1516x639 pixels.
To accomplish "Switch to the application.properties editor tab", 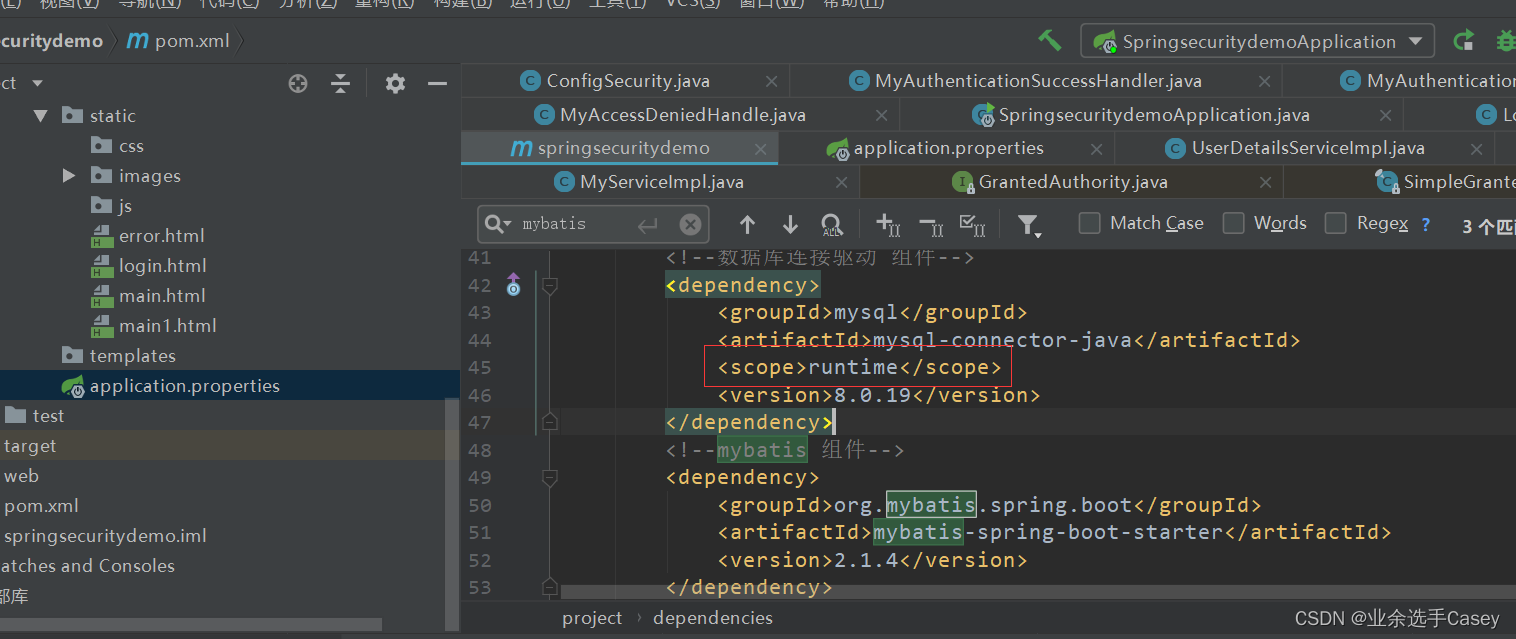I will [x=948, y=149].
